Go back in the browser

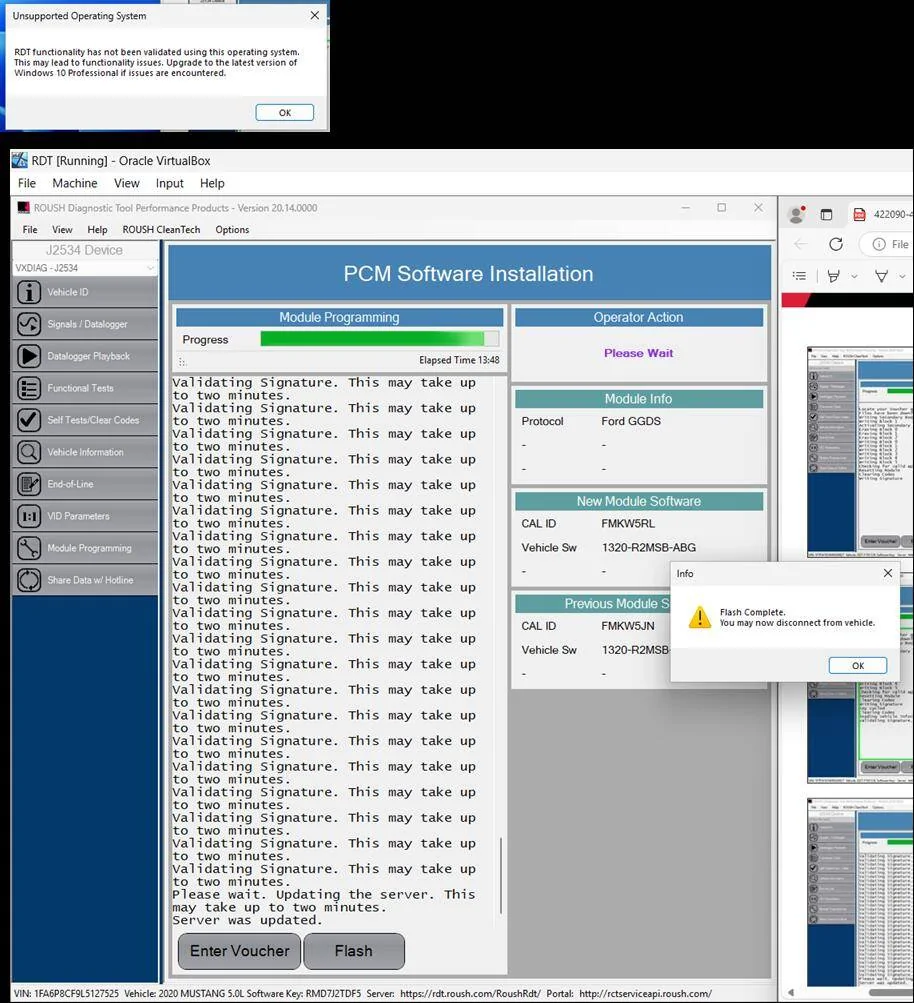pyautogui.click(x=800, y=244)
